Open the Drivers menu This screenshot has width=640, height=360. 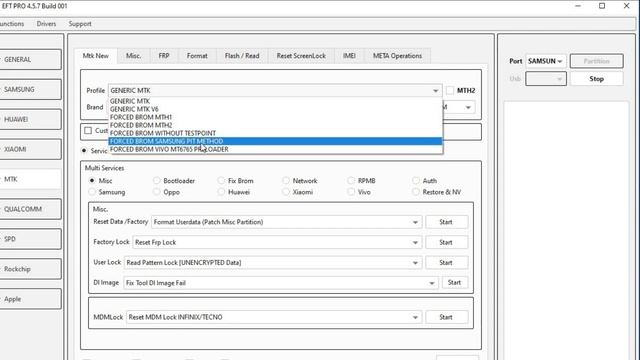[x=46, y=24]
